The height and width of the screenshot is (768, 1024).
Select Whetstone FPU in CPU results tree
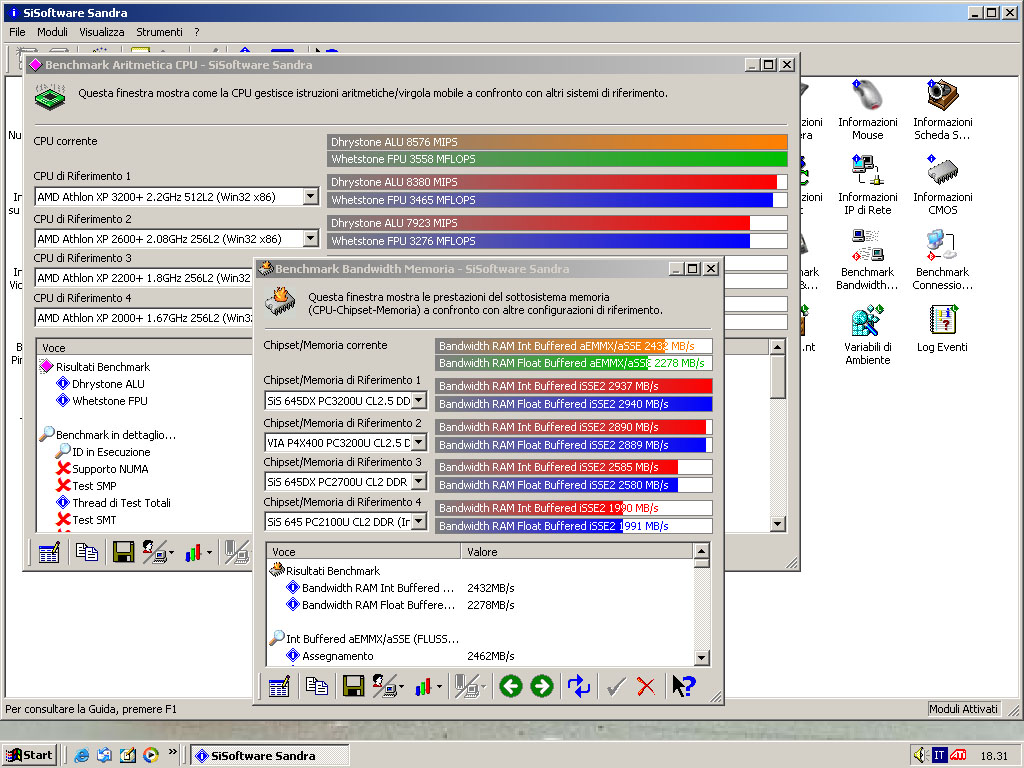click(x=102, y=401)
